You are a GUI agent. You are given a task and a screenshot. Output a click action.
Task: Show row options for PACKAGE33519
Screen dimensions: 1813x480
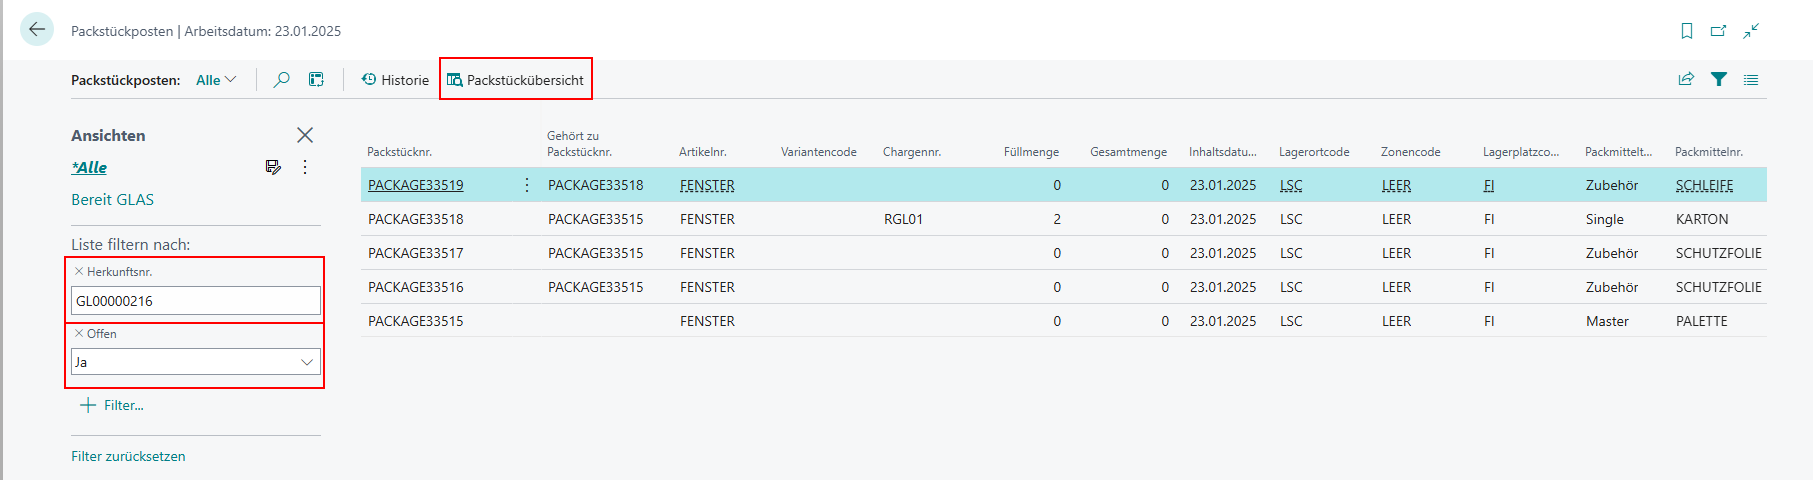tap(527, 185)
